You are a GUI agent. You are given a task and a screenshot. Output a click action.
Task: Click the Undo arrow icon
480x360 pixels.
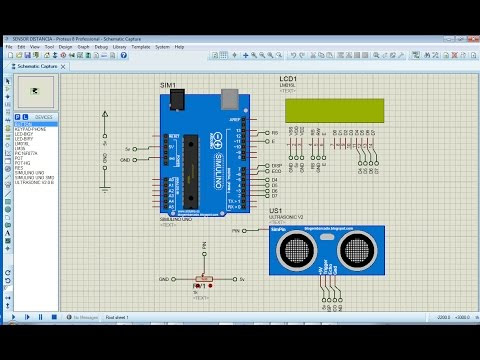click(x=293, y=55)
